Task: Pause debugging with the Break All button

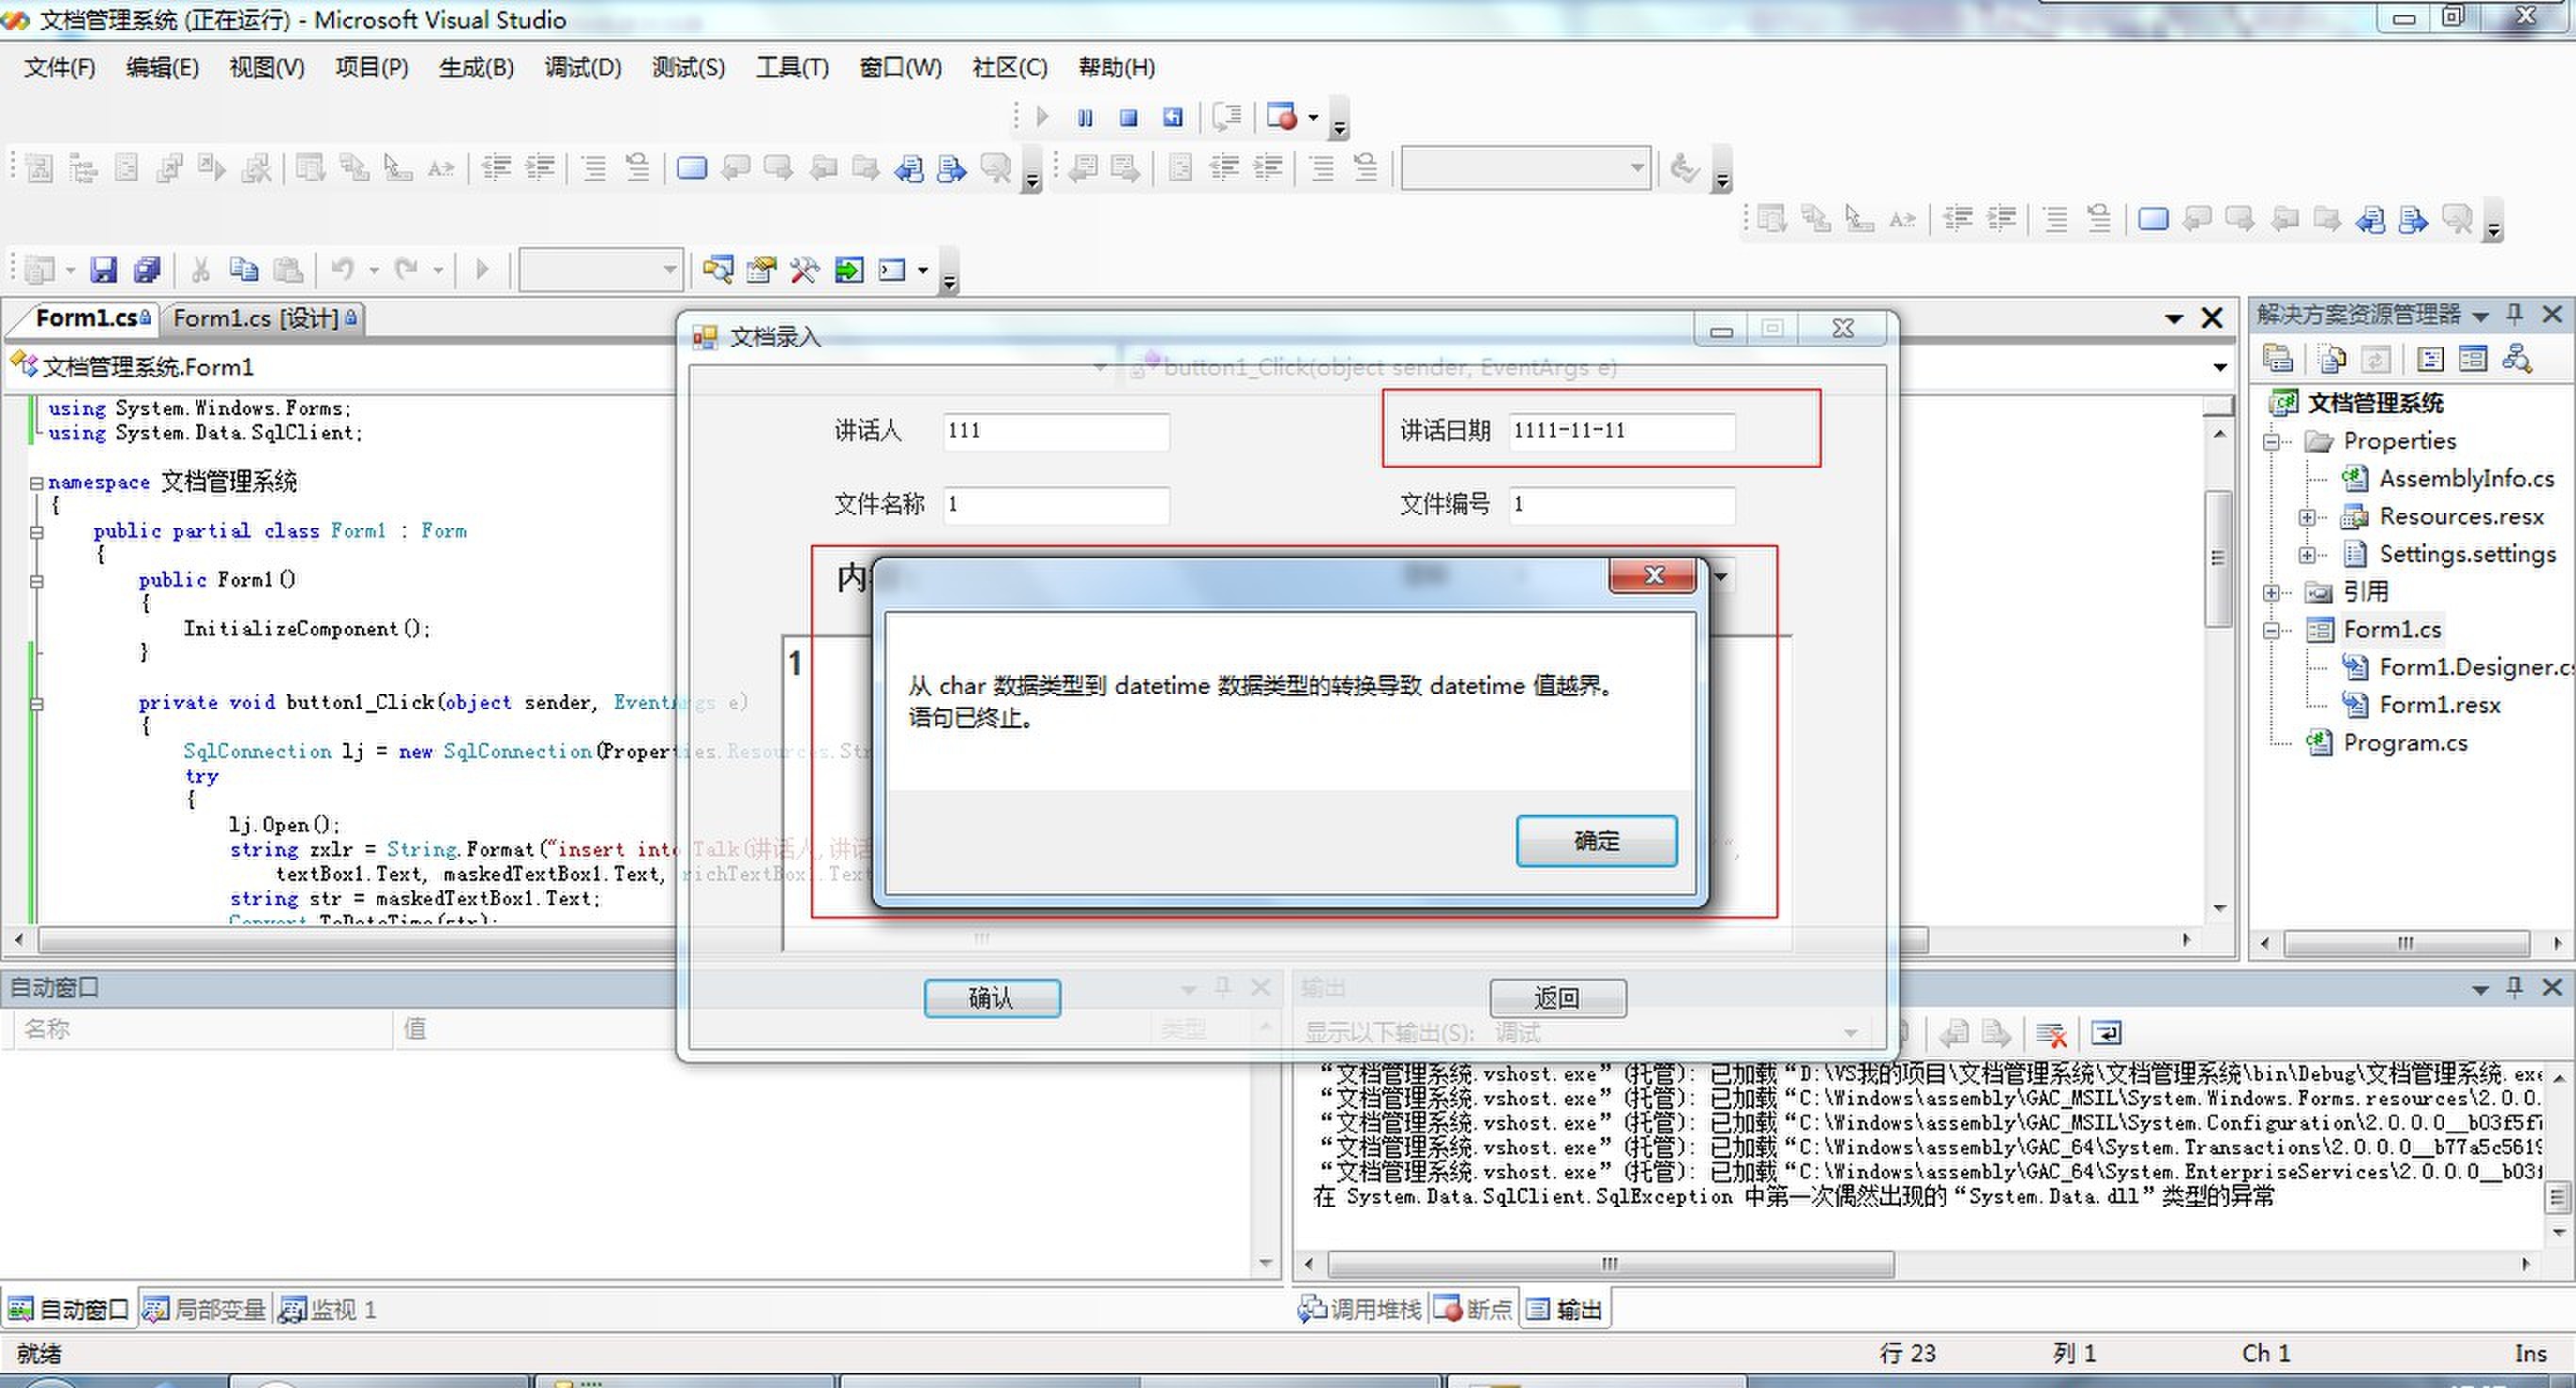Action: coord(1085,118)
